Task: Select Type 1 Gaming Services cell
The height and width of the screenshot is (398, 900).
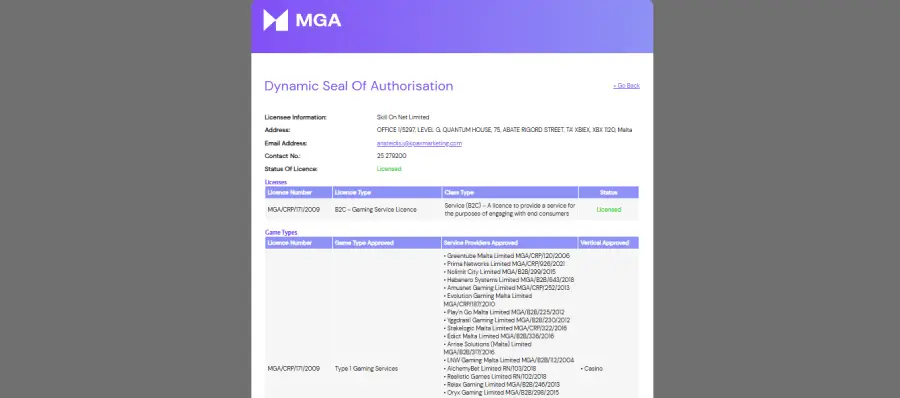Action: tap(366, 369)
